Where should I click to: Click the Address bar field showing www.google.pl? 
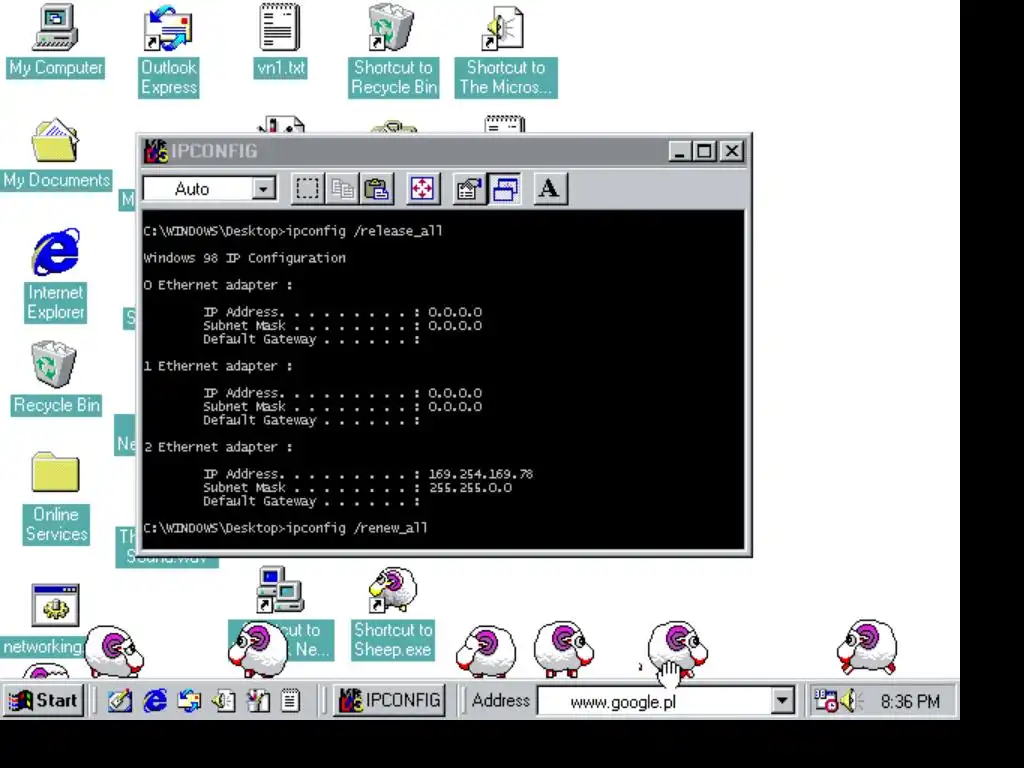654,702
